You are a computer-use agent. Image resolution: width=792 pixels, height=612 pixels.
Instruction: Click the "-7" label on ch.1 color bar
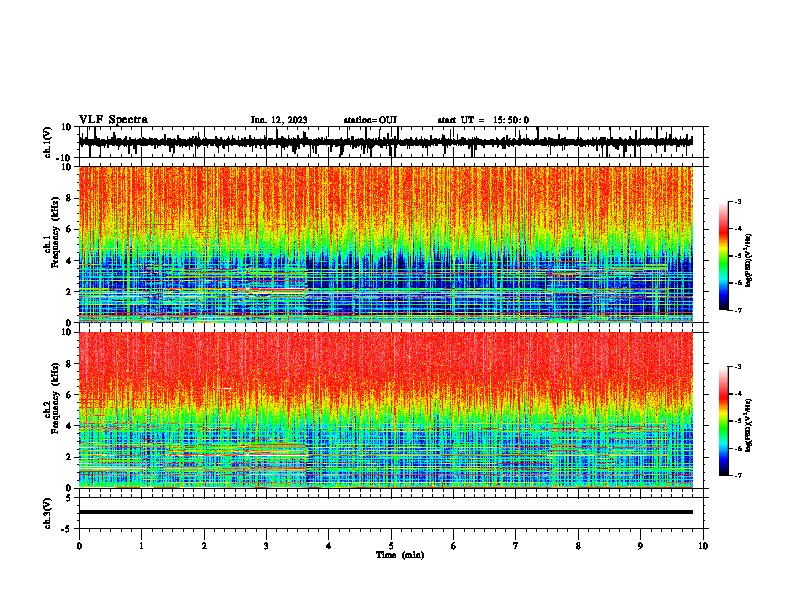pos(738,310)
